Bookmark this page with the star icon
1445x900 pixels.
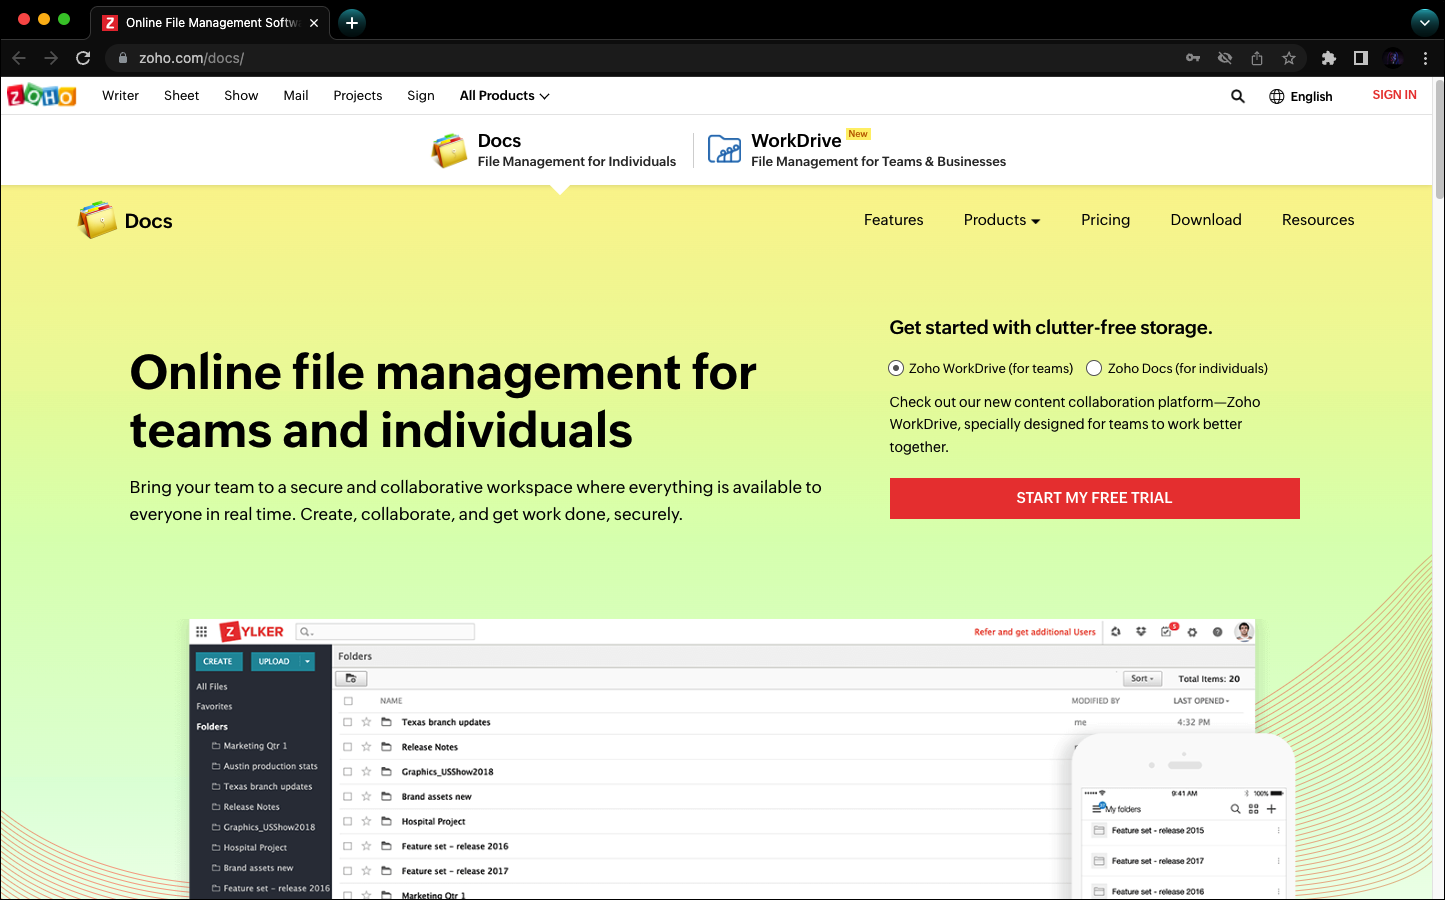point(1289,58)
